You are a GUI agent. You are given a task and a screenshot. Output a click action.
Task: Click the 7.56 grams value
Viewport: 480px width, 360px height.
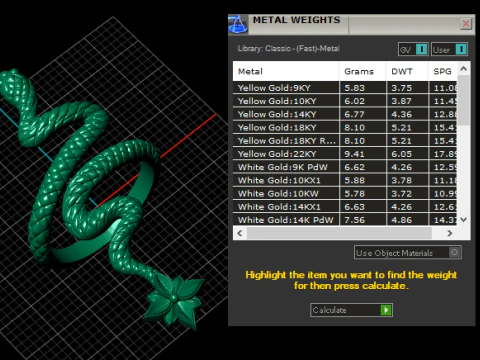tap(355, 220)
